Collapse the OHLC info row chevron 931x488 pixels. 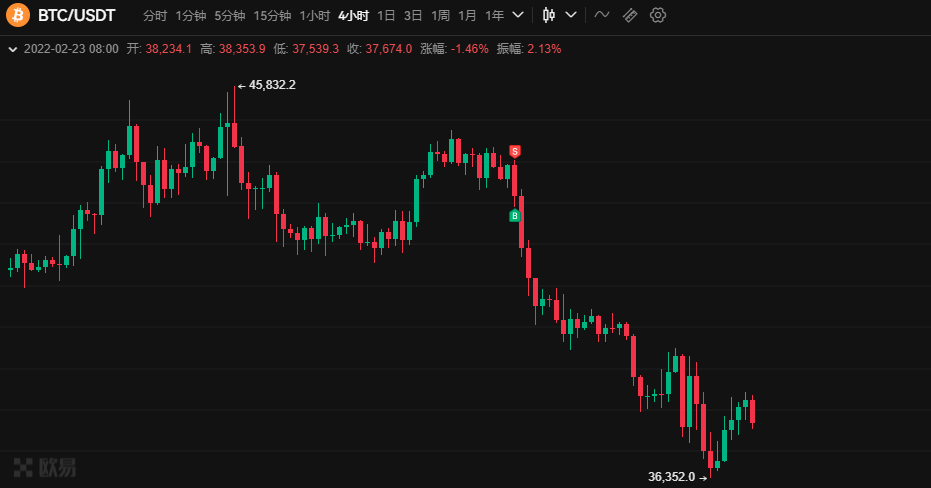pyautogui.click(x=12, y=49)
